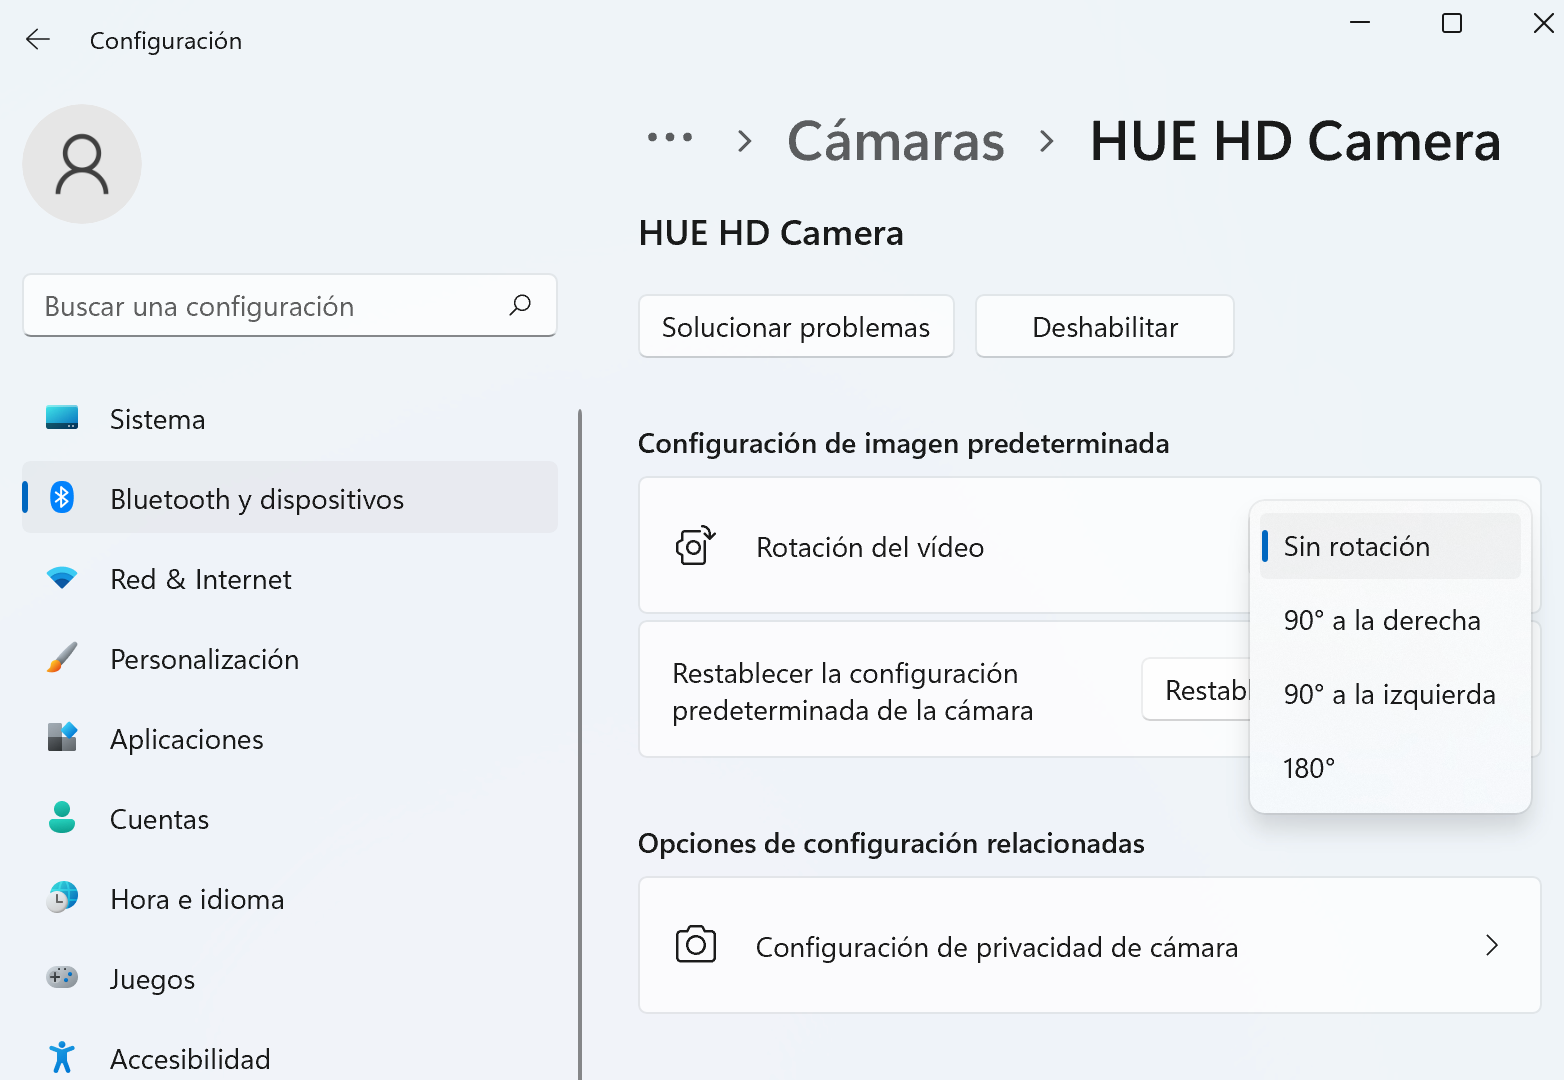
Task: Open Sistema settings section
Action: point(290,419)
